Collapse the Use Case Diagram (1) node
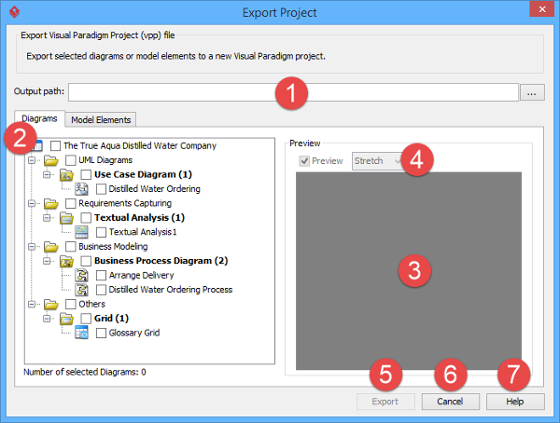560x423 pixels. tap(47, 174)
